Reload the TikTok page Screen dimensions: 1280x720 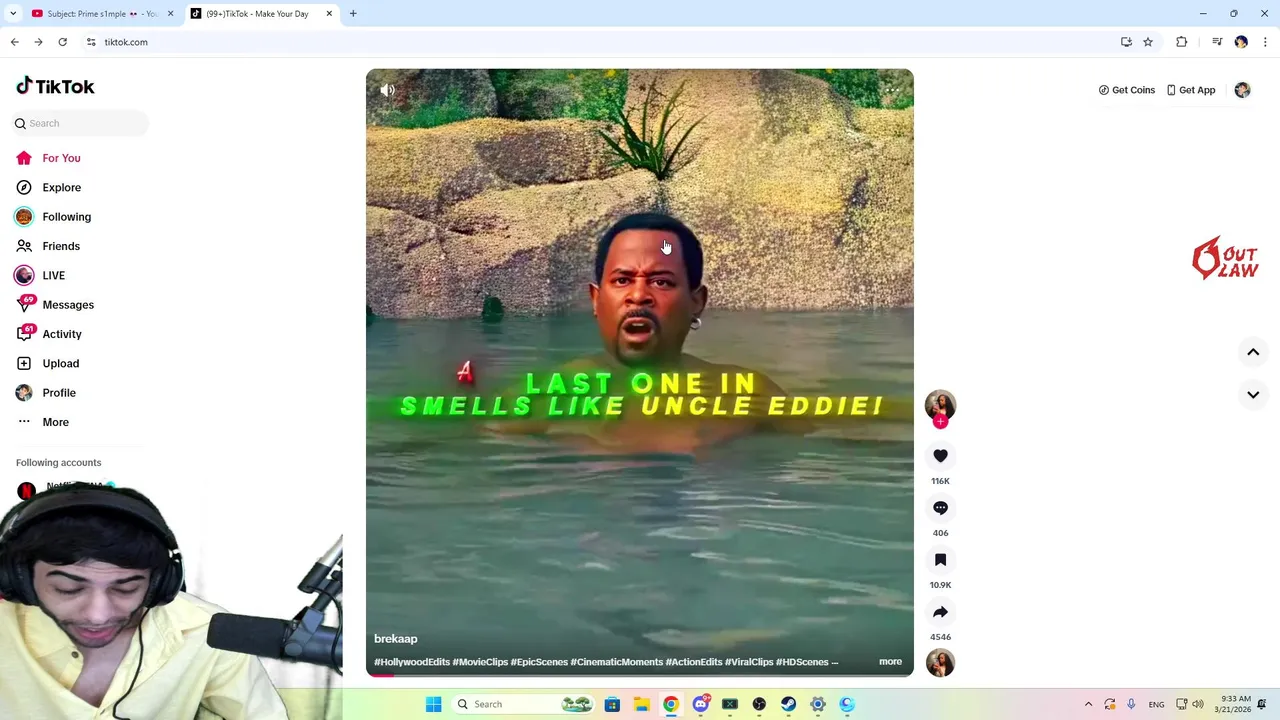[x=62, y=42]
